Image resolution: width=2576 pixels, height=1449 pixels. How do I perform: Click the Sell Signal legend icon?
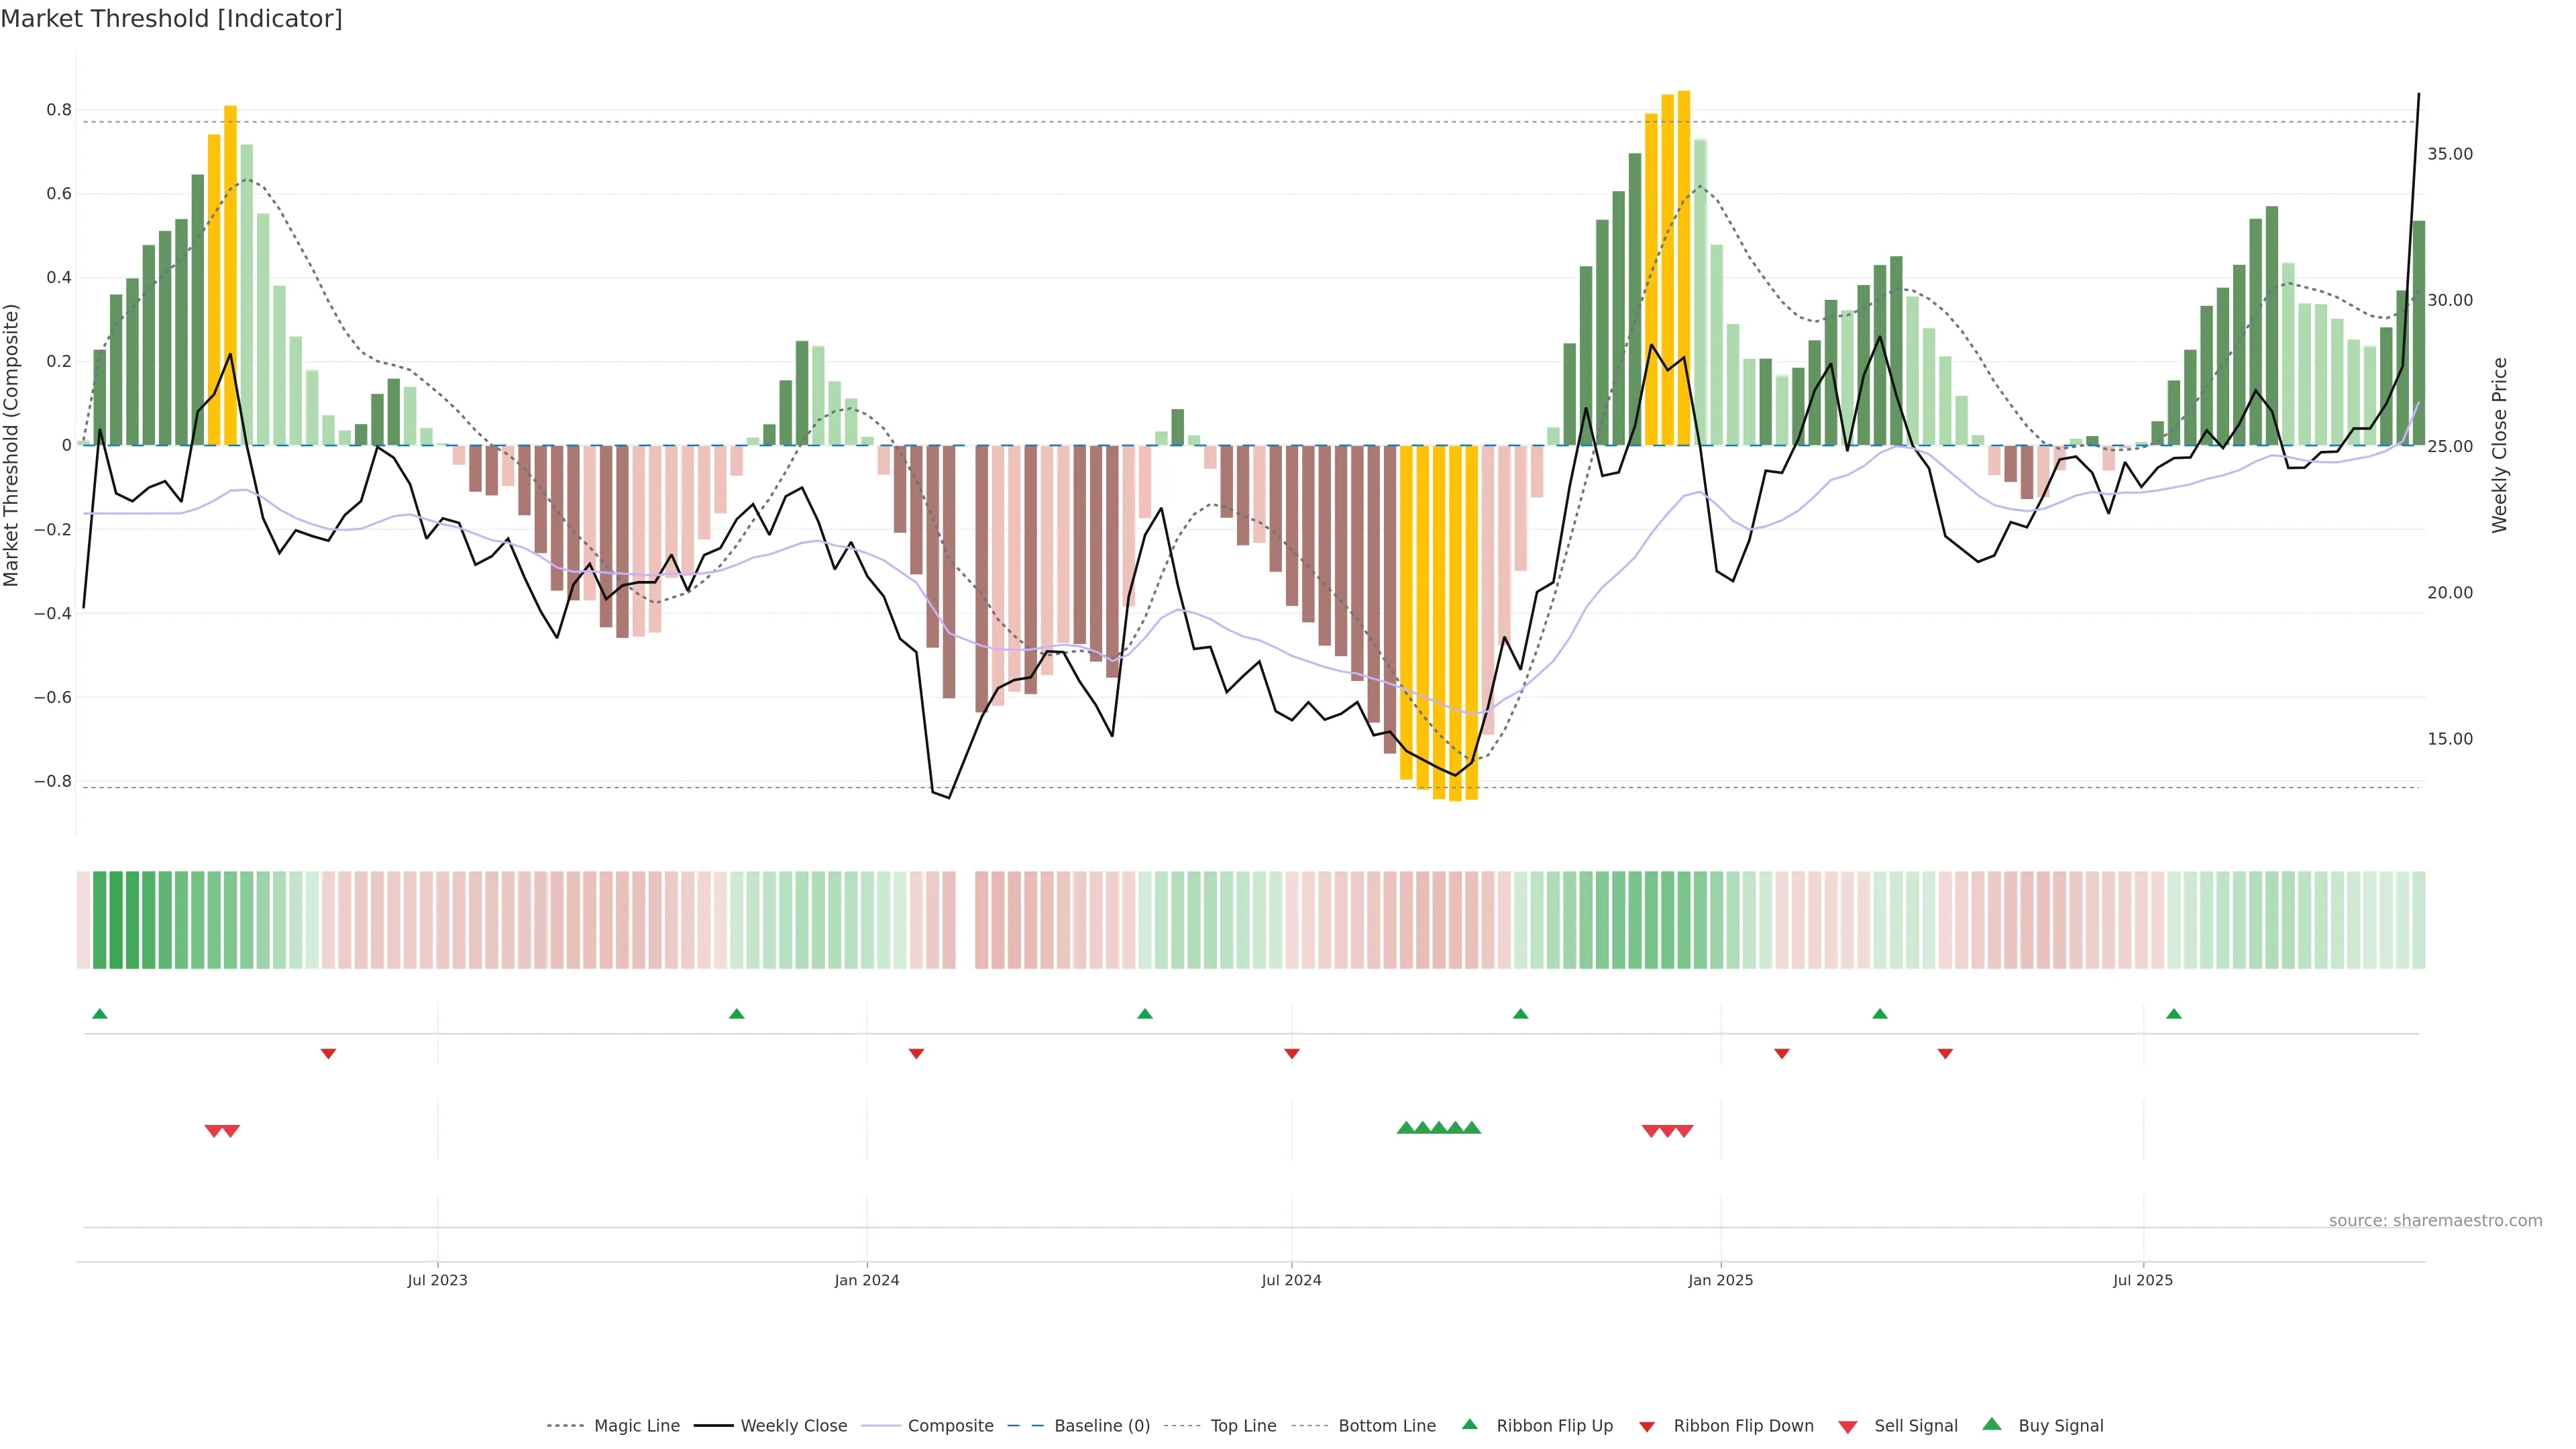(1848, 1426)
